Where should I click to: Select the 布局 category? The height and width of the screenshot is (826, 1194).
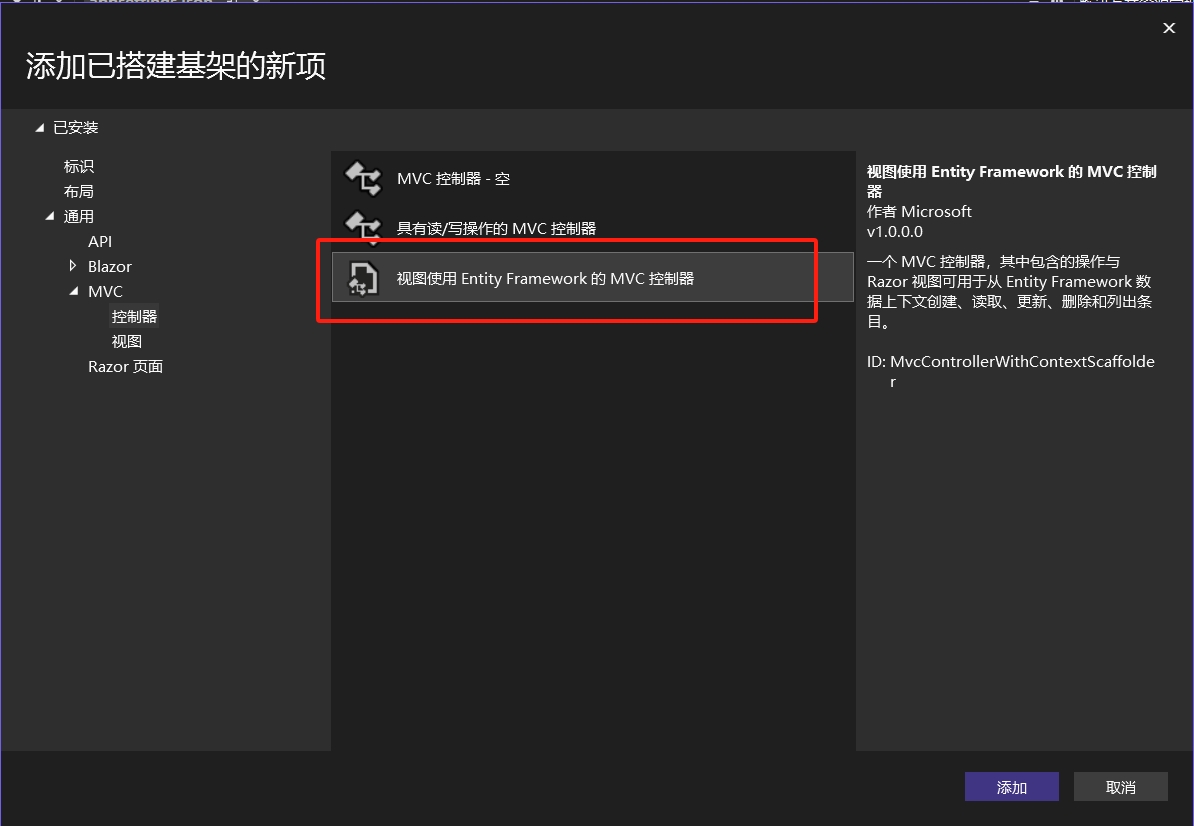[x=78, y=191]
